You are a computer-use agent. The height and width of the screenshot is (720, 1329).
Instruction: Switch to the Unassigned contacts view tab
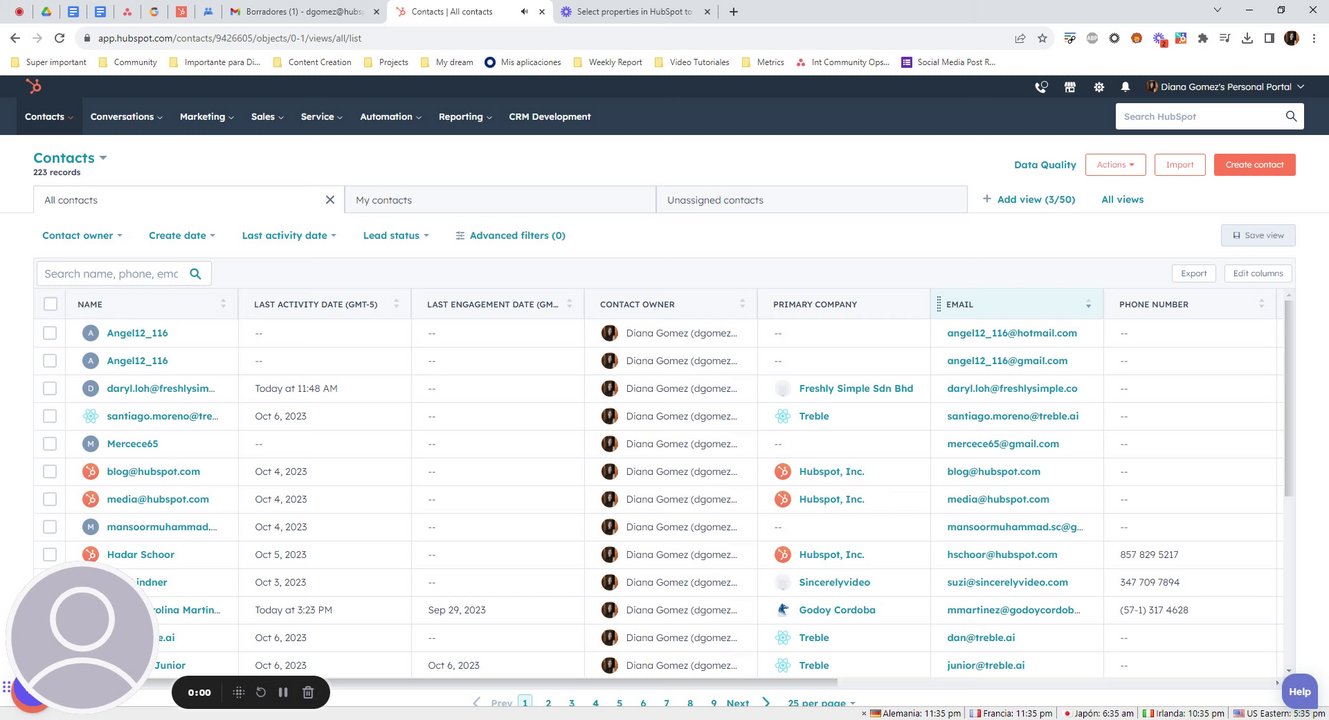(x=811, y=200)
